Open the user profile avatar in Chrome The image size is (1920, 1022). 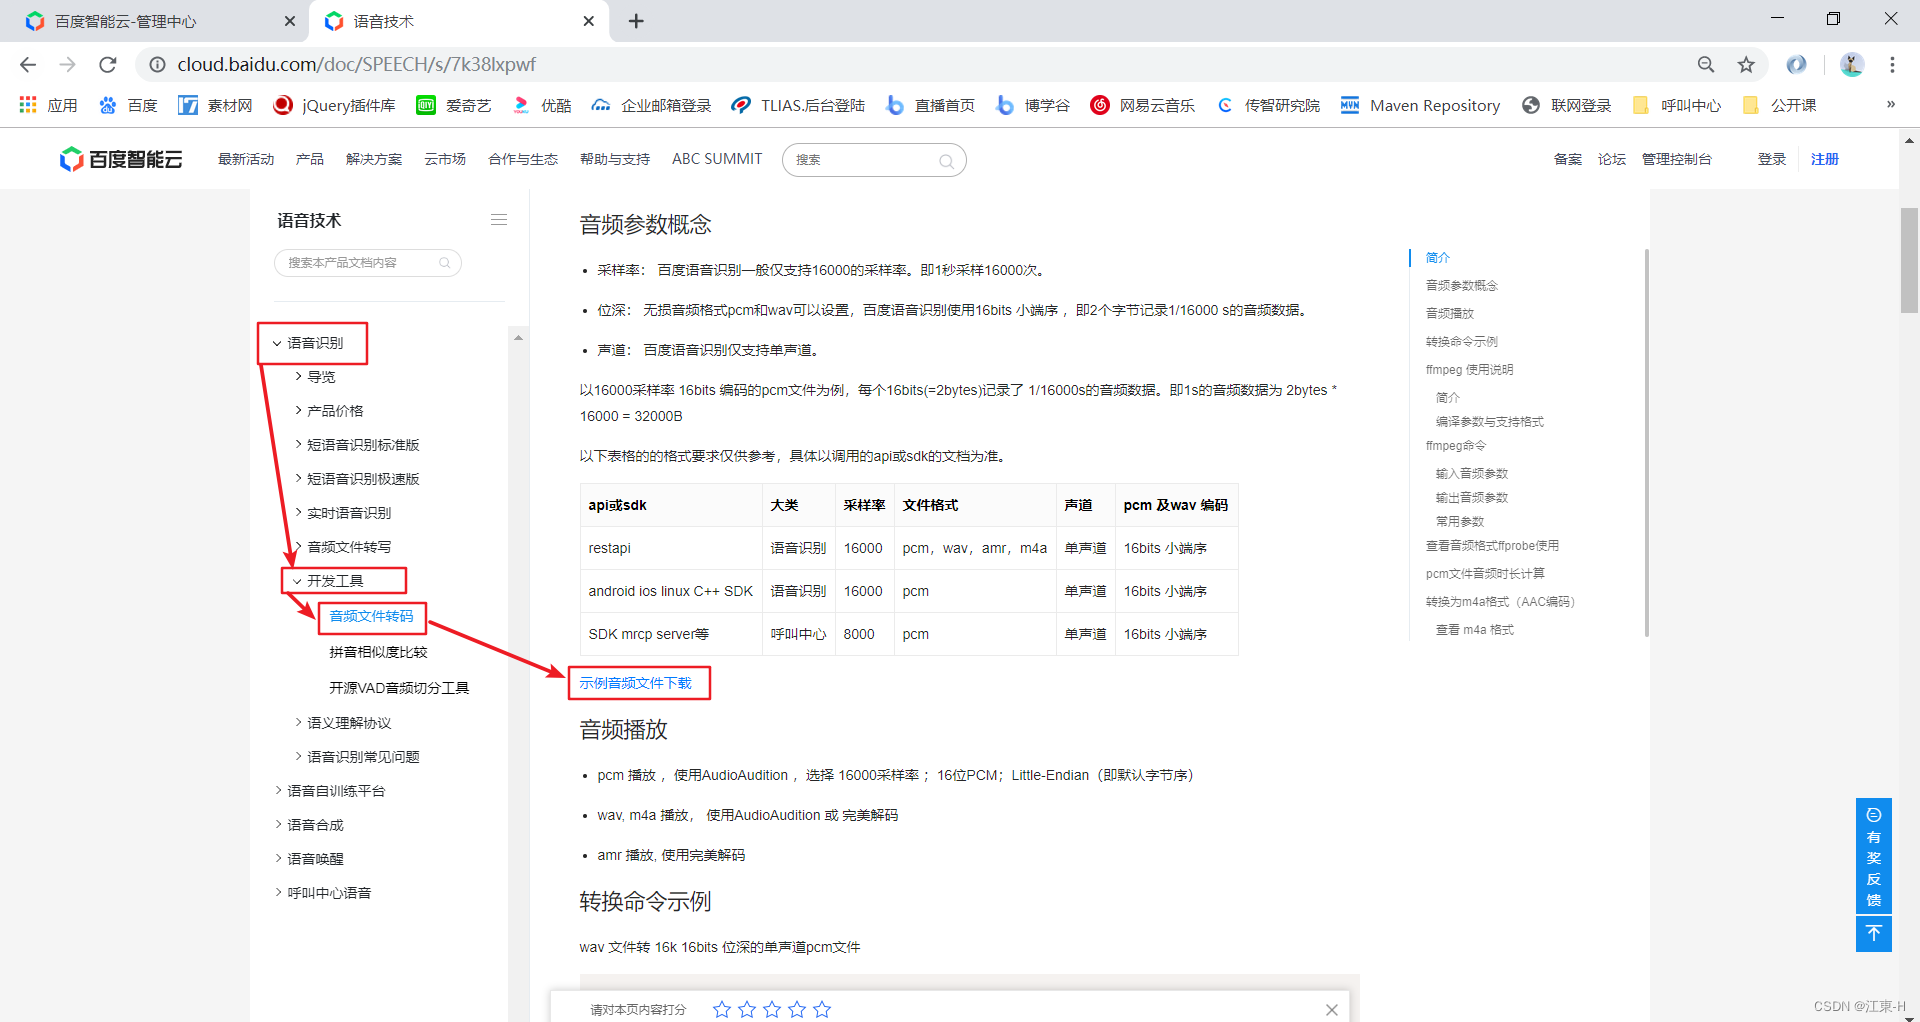click(1852, 65)
